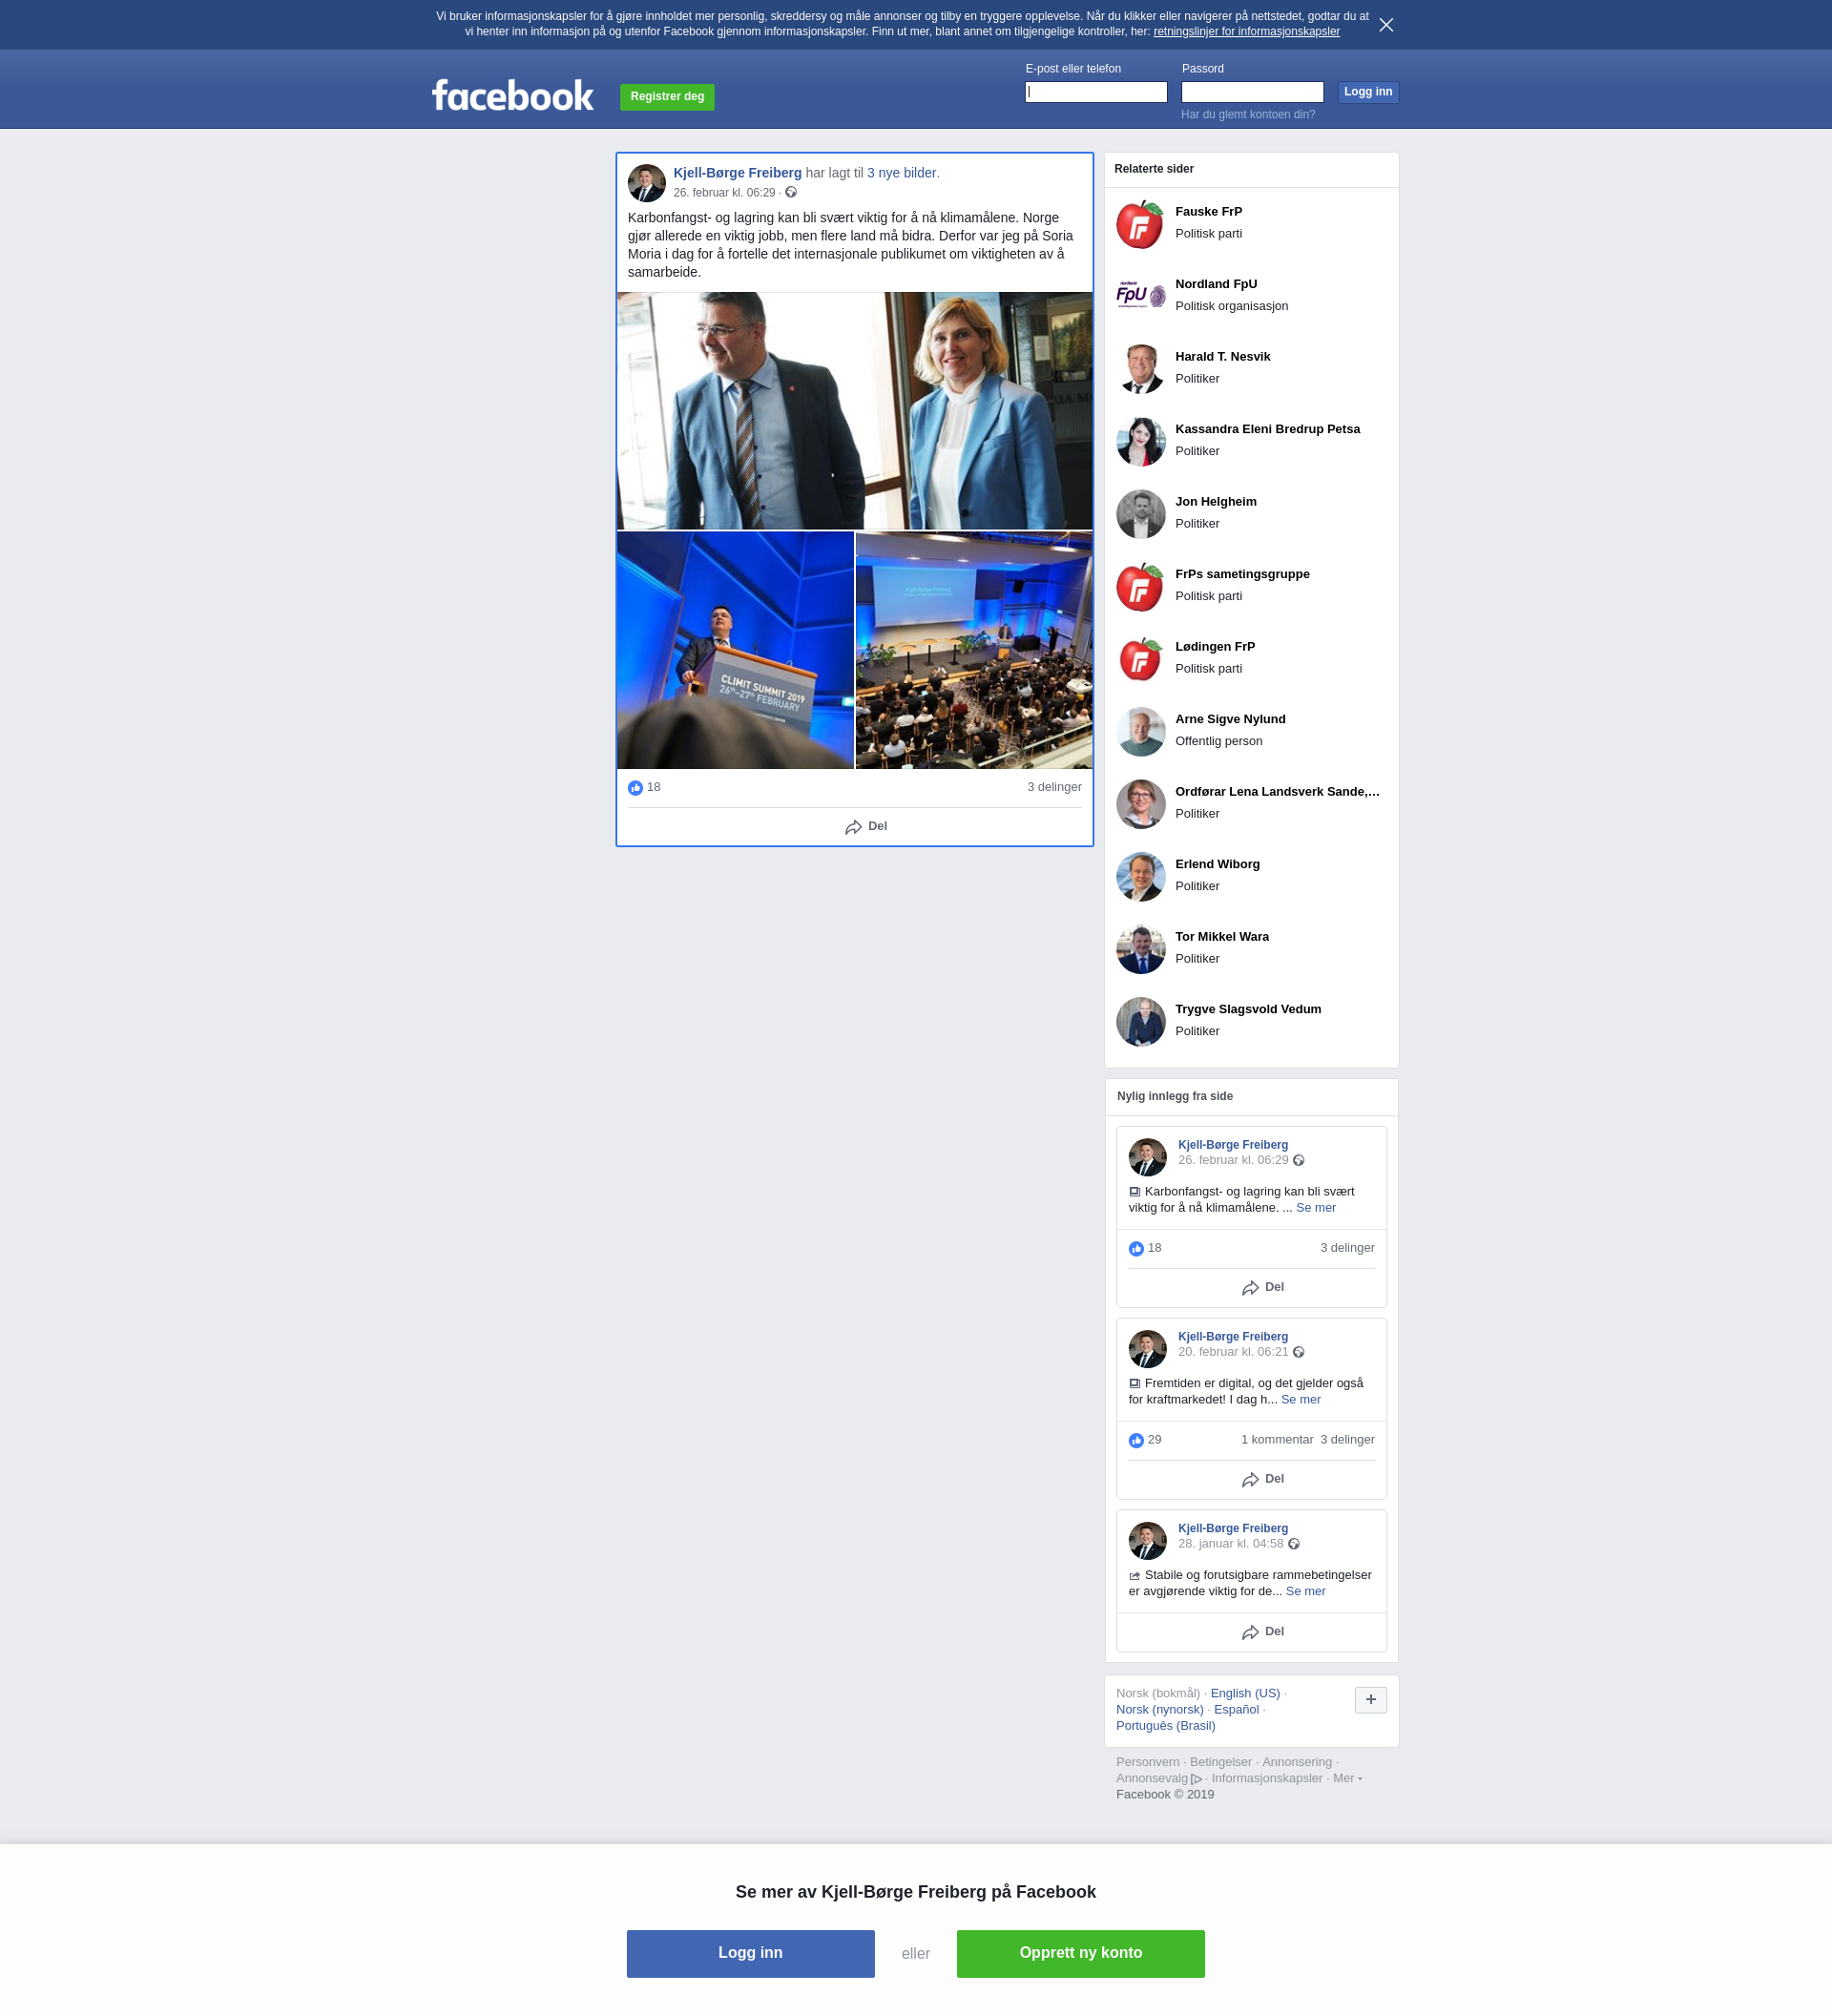Close the cookie notice banner
Viewport: 1832px width, 2016px height.
(1386, 25)
